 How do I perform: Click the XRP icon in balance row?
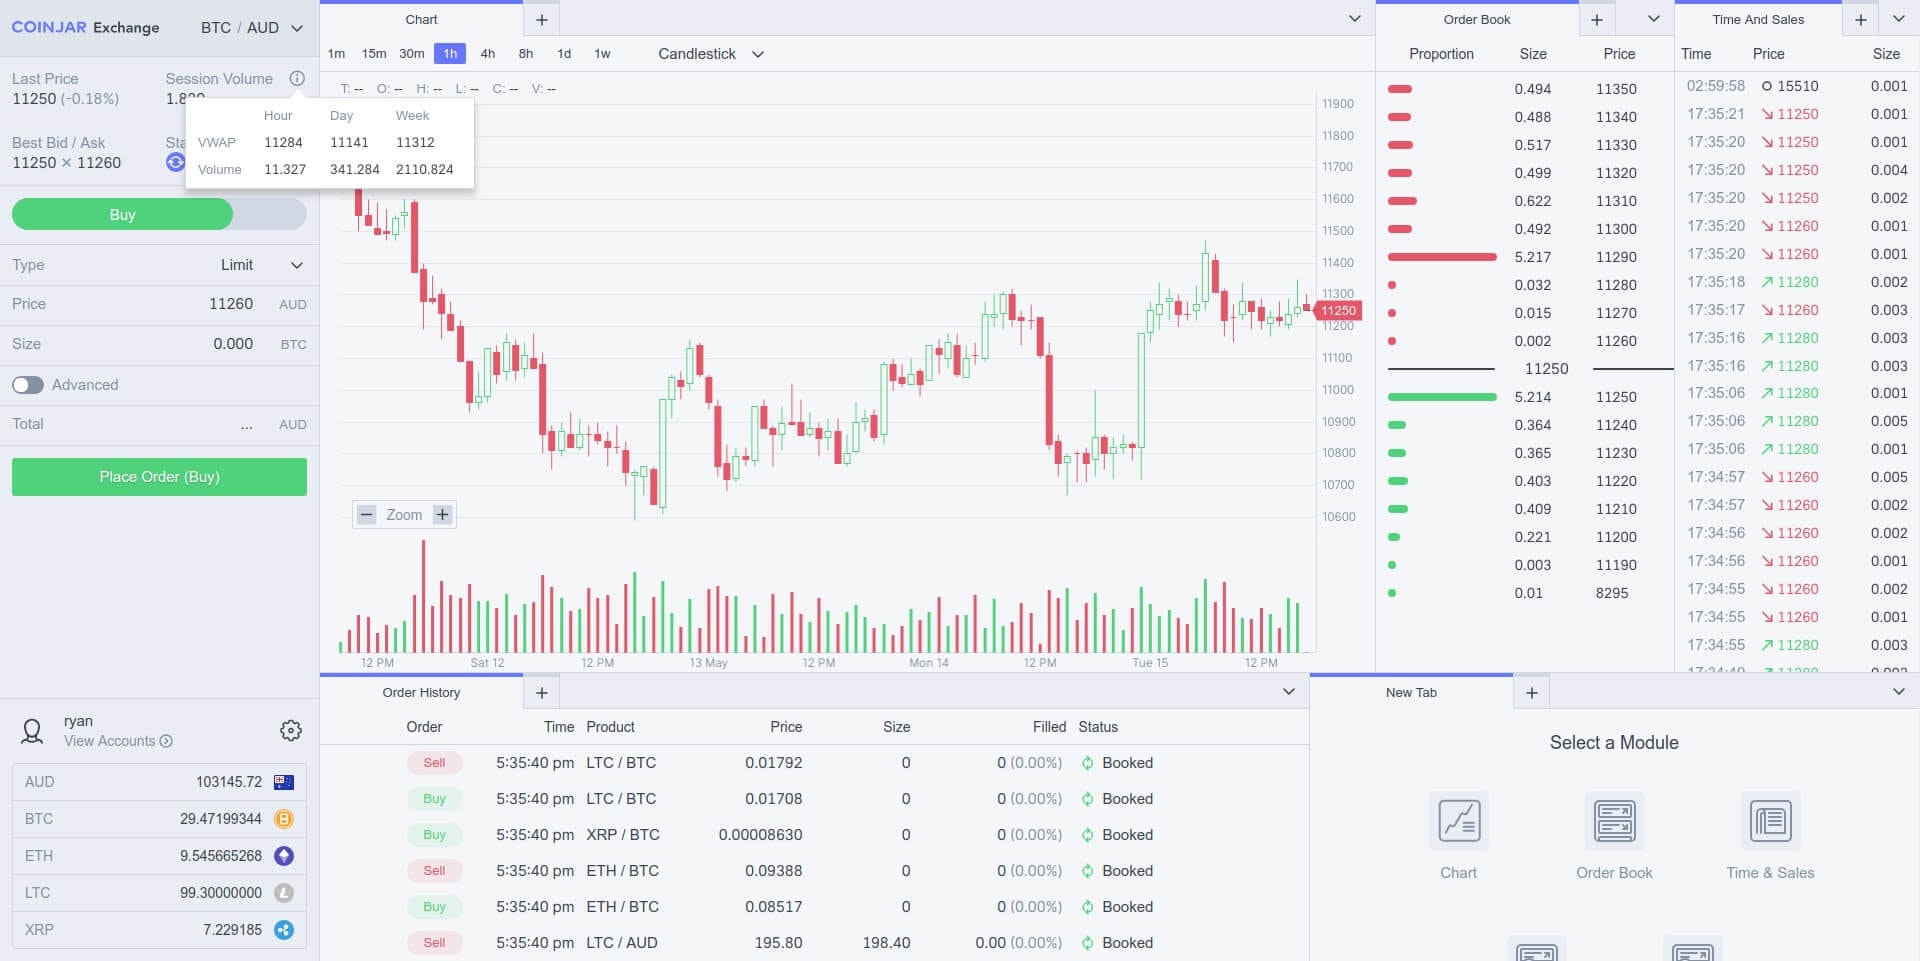point(284,930)
